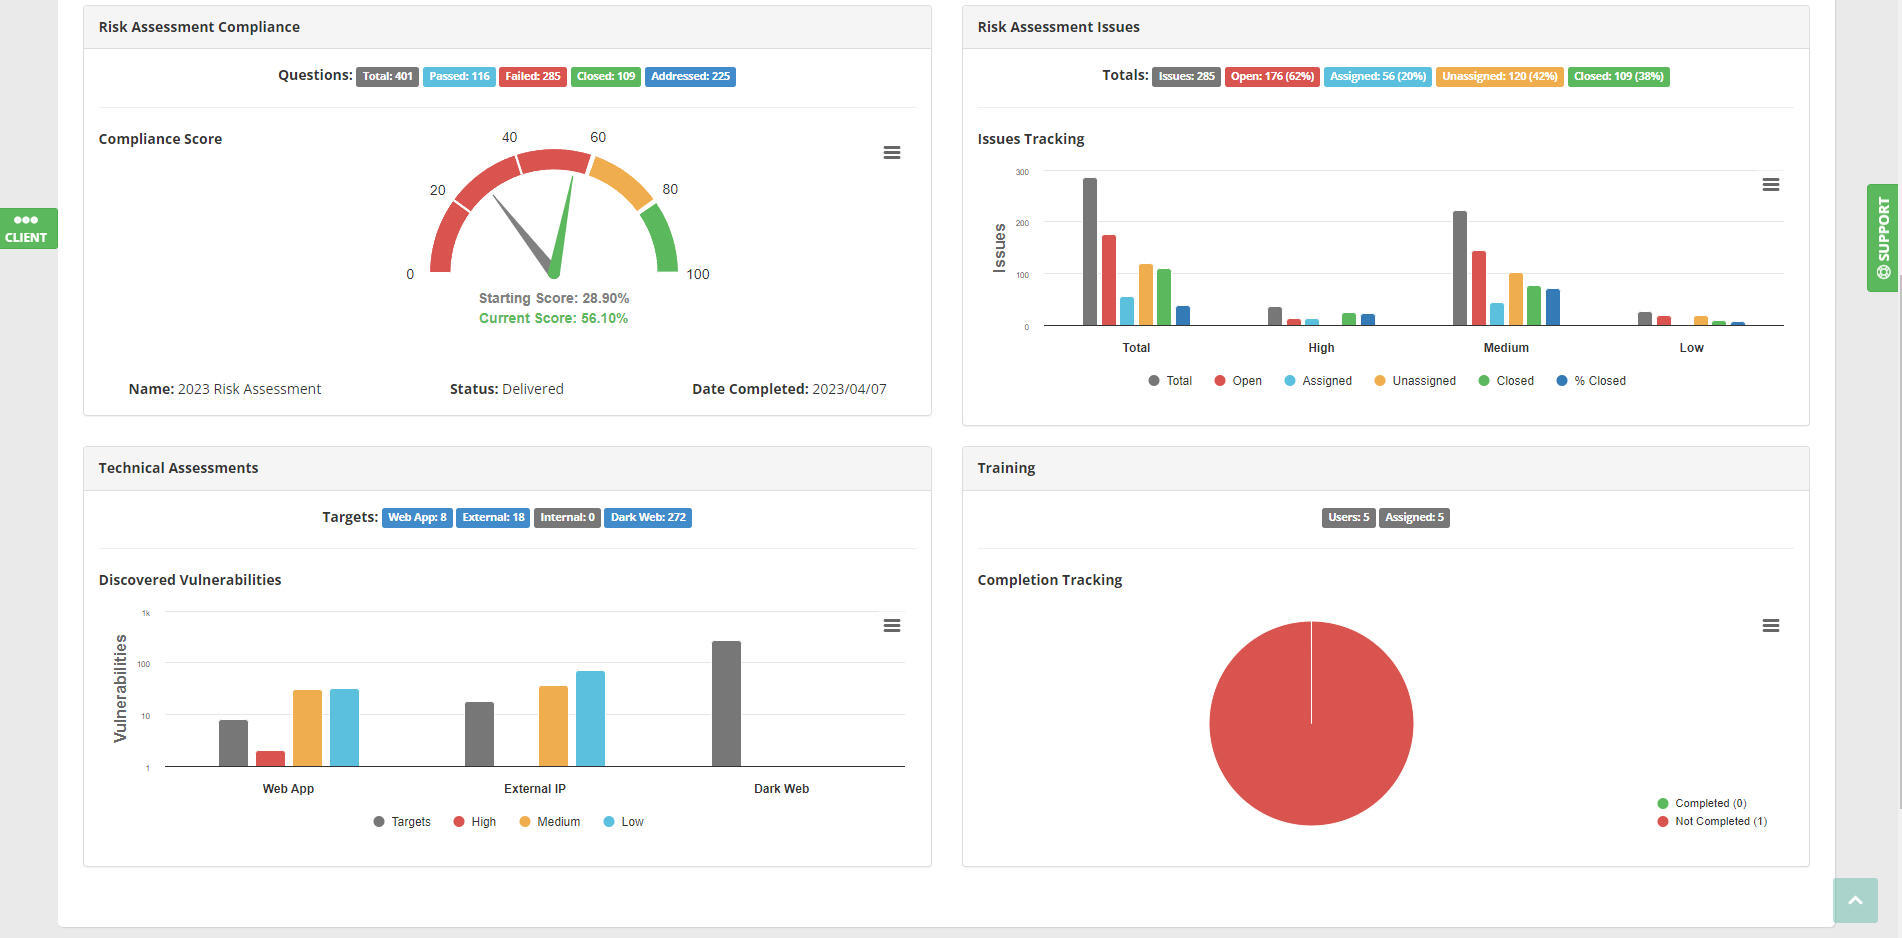Toggle the % Closed legend item
This screenshot has width=1902, height=938.
coord(1591,381)
